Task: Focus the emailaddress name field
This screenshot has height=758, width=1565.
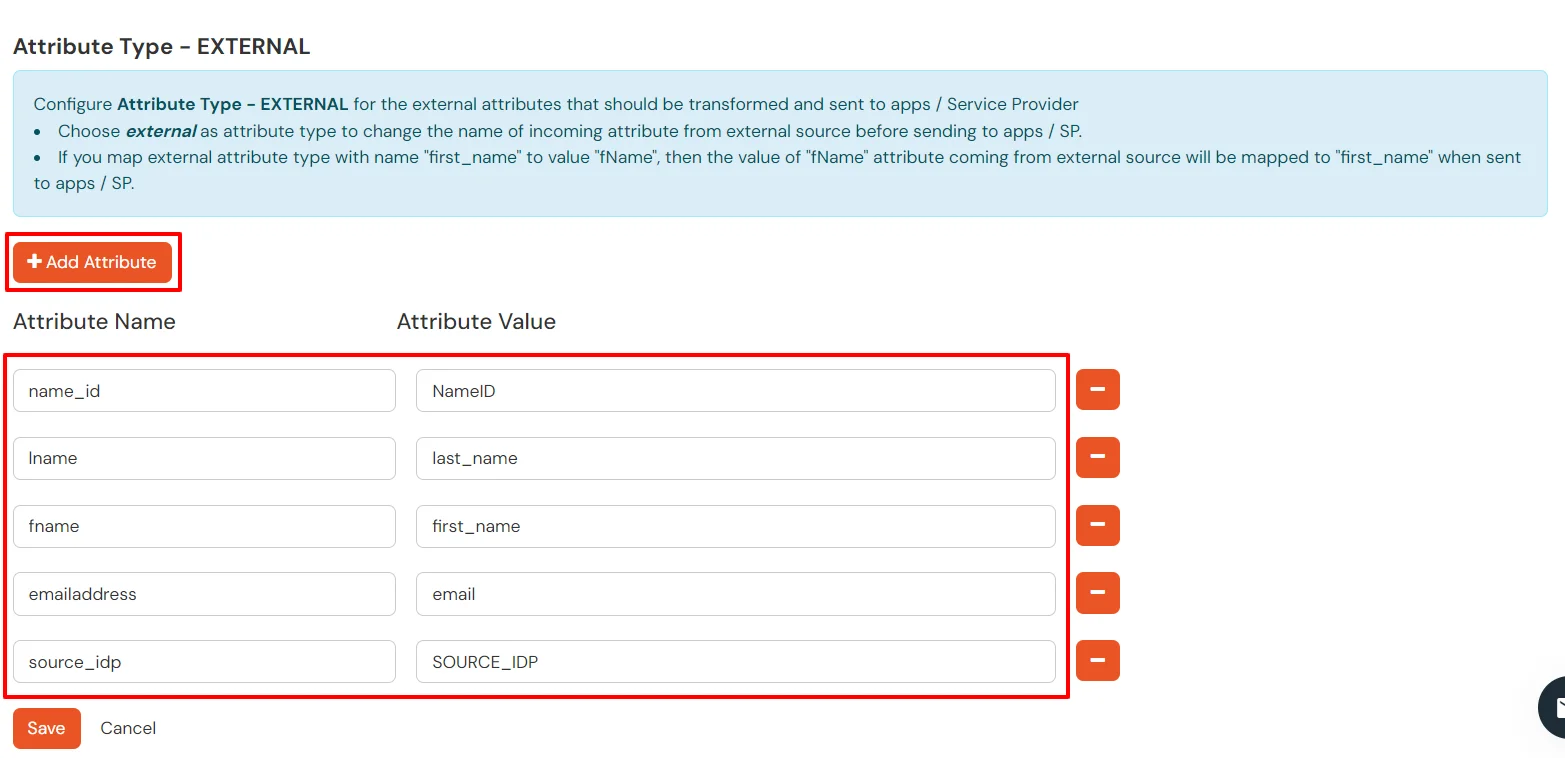Action: pos(204,593)
